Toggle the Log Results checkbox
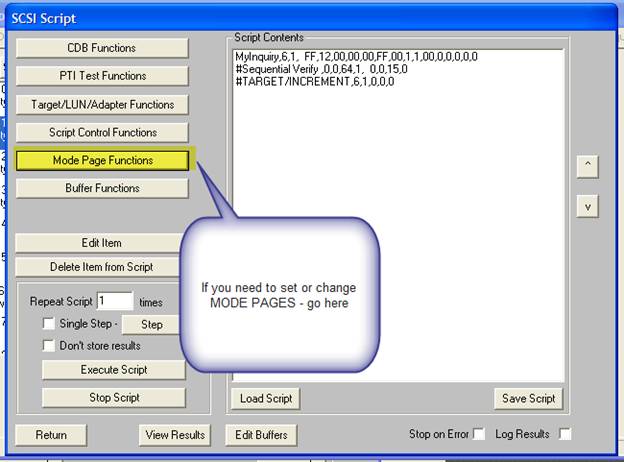624x462 pixels. (565, 434)
